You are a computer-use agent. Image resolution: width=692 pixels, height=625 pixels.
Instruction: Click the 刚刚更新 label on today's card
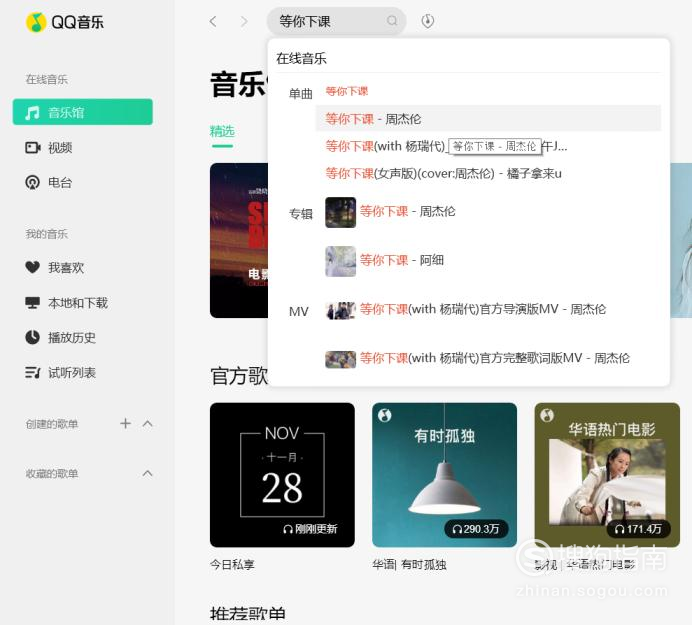tap(310, 529)
